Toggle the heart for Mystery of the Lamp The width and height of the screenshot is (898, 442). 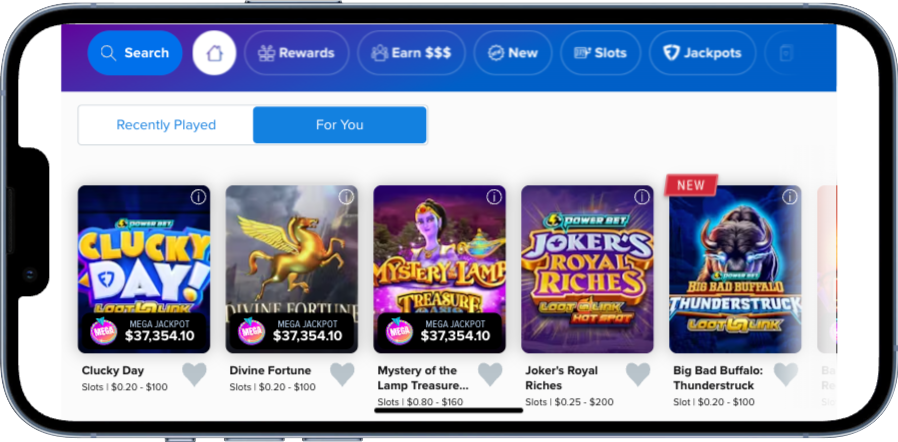click(490, 374)
